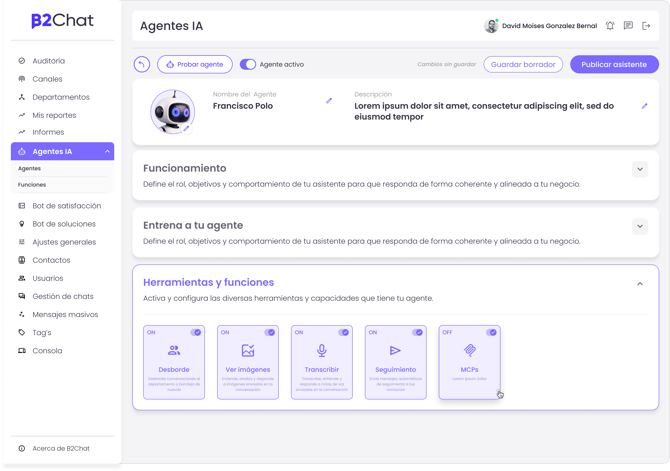This screenshot has width=670, height=471.
Task: Enable the MCPs tool switch
Action: [x=491, y=332]
